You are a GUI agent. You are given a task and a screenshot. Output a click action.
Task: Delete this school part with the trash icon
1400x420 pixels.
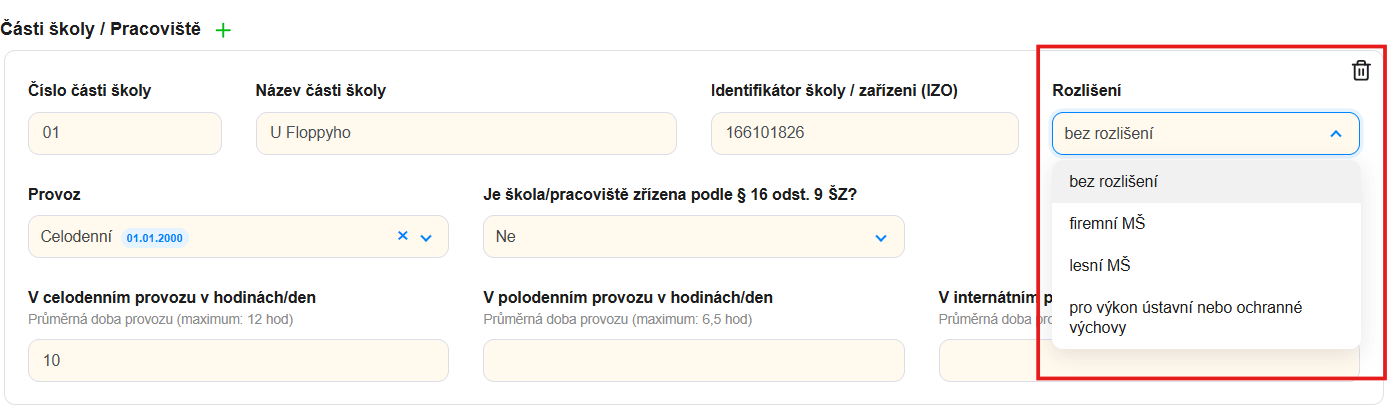(1360, 70)
